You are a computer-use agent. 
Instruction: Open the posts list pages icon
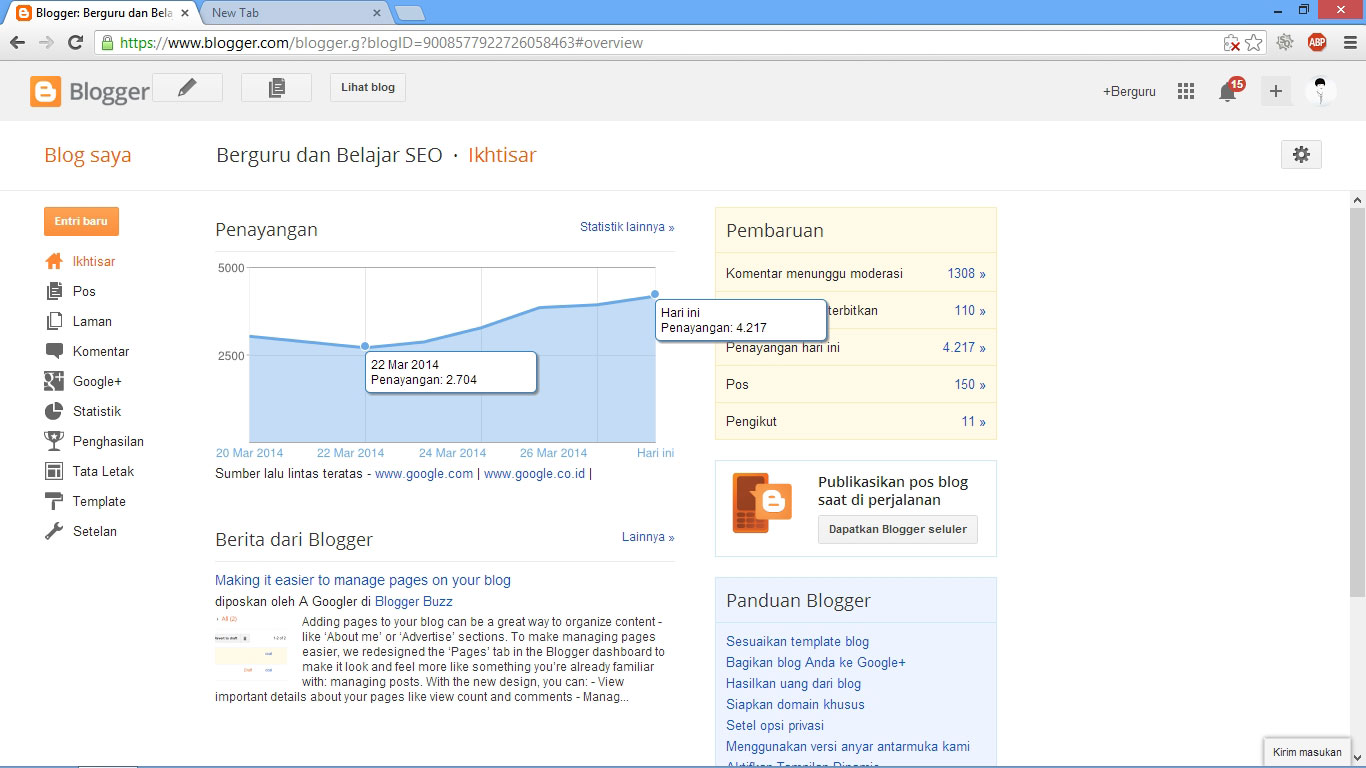pos(276,87)
